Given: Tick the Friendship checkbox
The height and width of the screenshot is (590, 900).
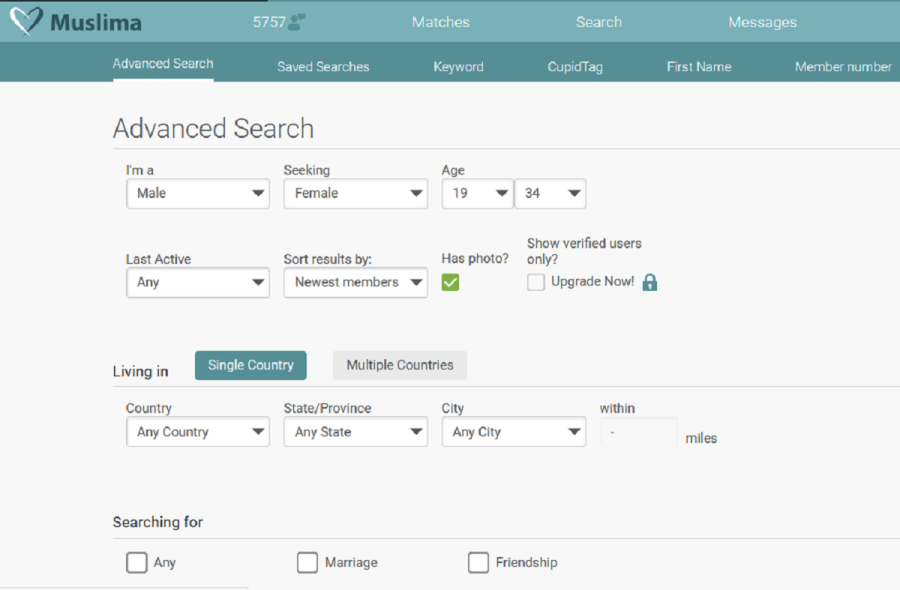Looking at the screenshot, I should pyautogui.click(x=478, y=563).
